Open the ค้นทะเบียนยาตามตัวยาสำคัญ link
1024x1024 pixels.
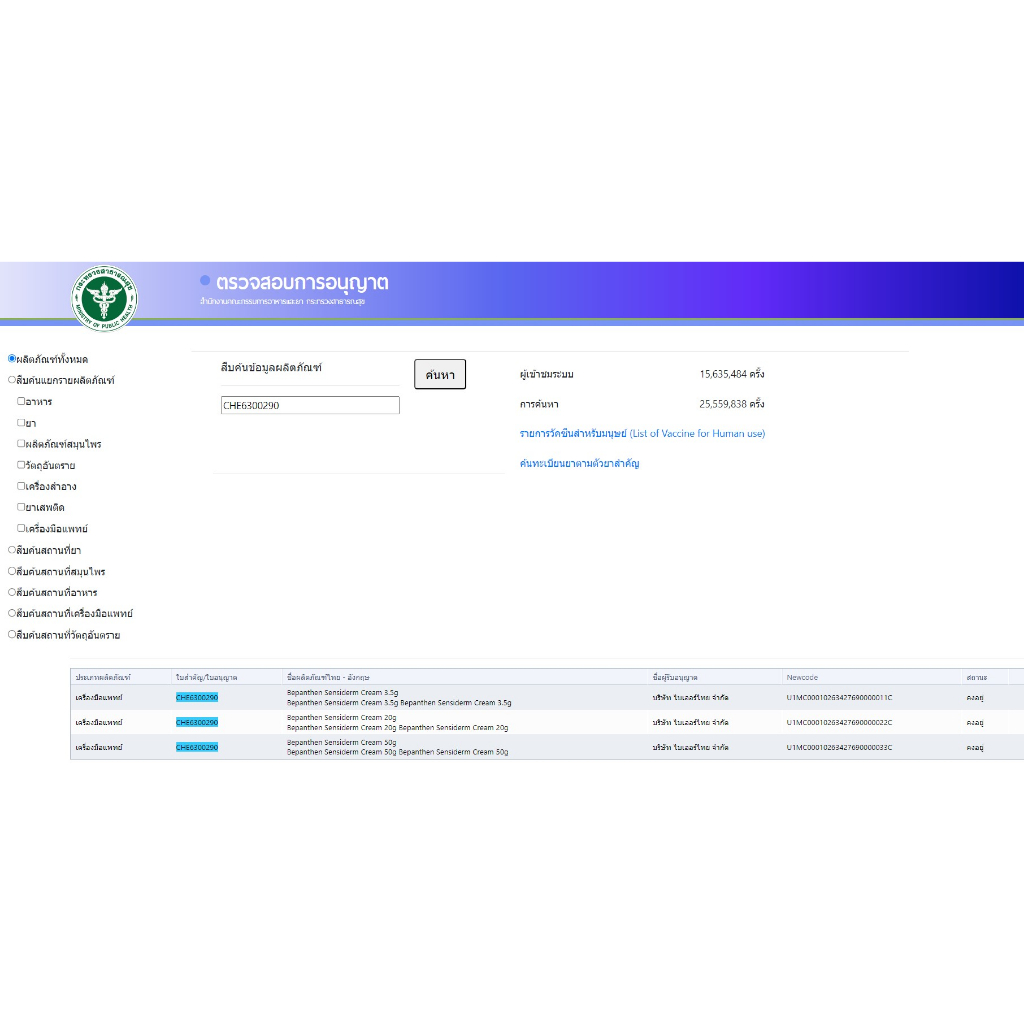579,463
